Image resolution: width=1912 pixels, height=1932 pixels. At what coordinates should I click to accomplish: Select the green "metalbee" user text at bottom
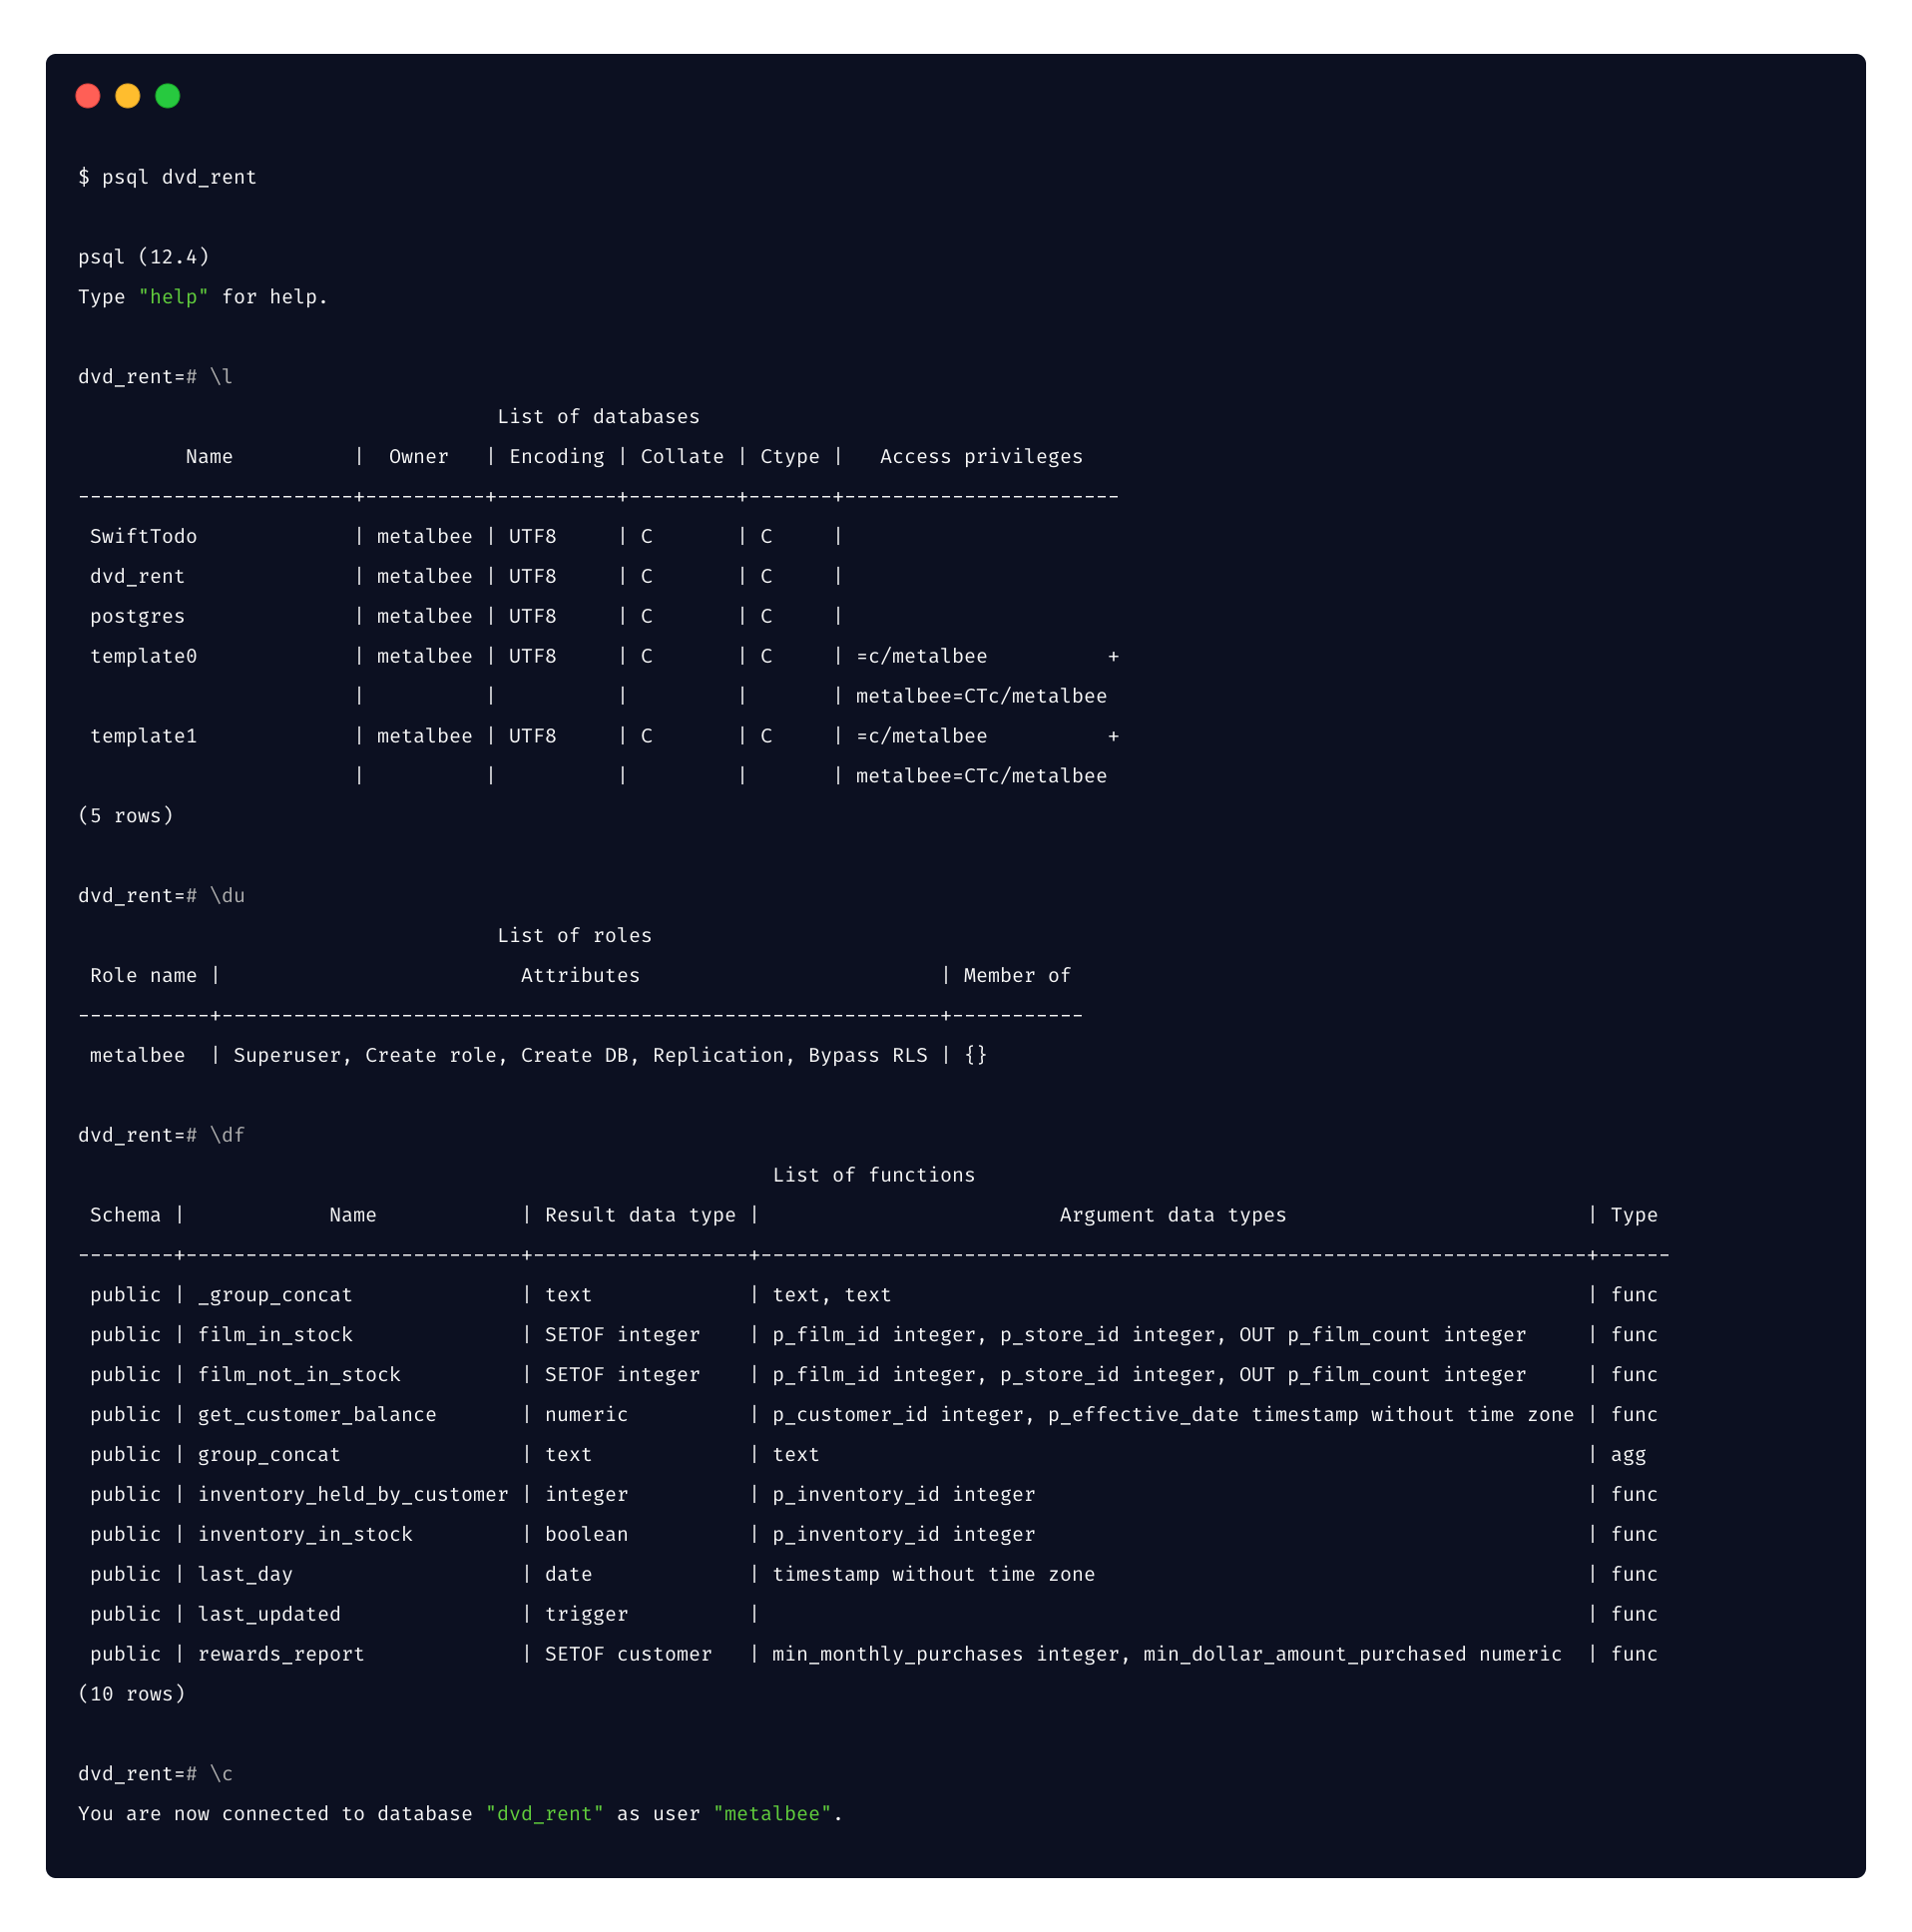(x=772, y=1813)
